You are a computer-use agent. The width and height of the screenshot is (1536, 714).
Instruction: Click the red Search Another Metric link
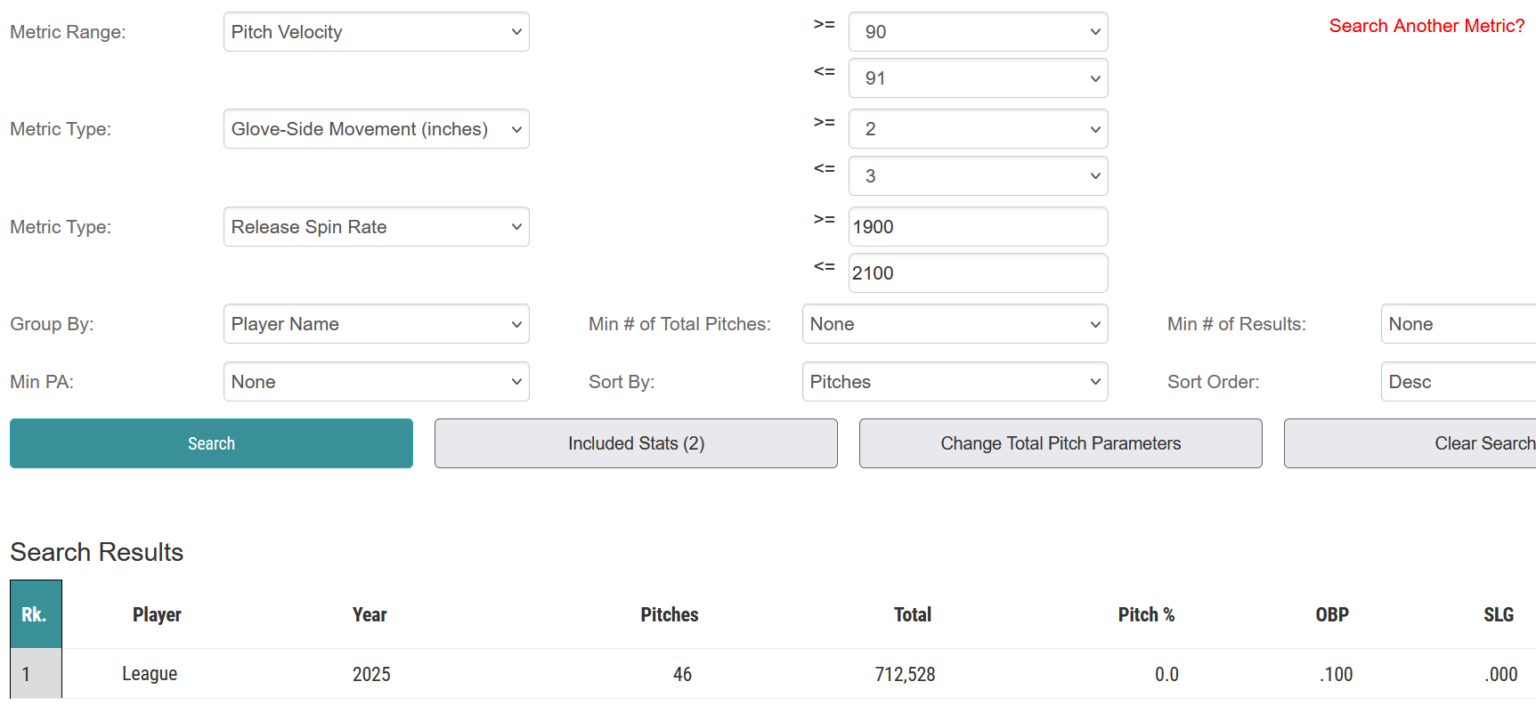click(x=1426, y=26)
